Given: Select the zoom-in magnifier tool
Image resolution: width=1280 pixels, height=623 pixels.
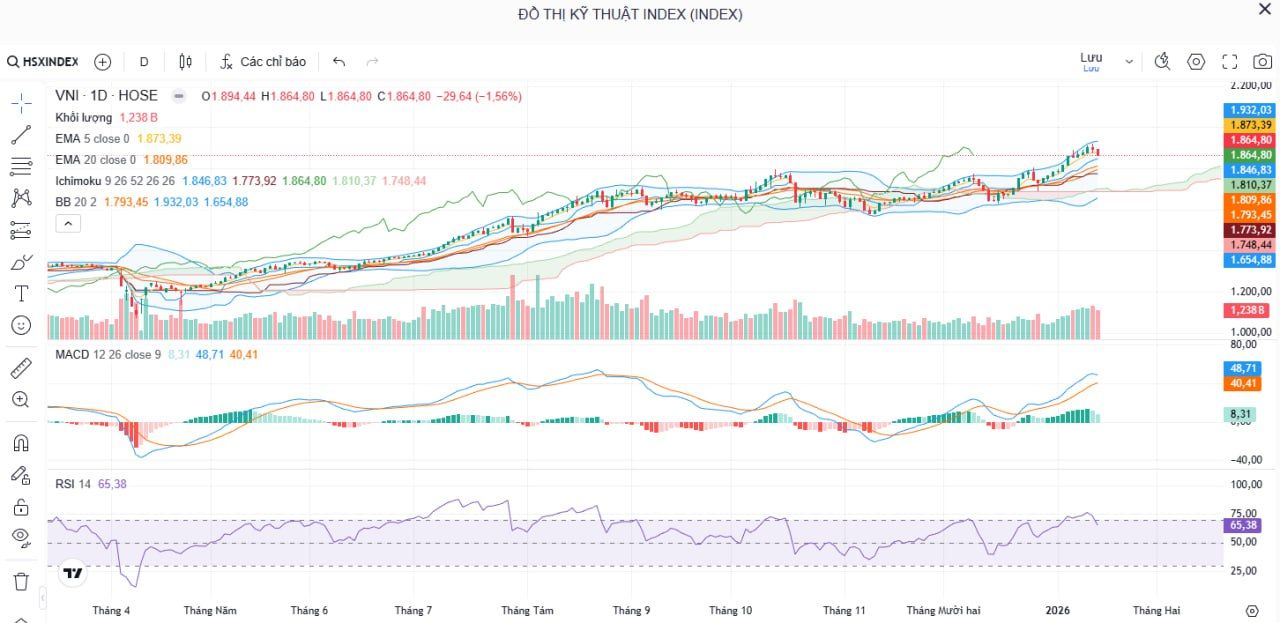Looking at the screenshot, I should tap(20, 400).
